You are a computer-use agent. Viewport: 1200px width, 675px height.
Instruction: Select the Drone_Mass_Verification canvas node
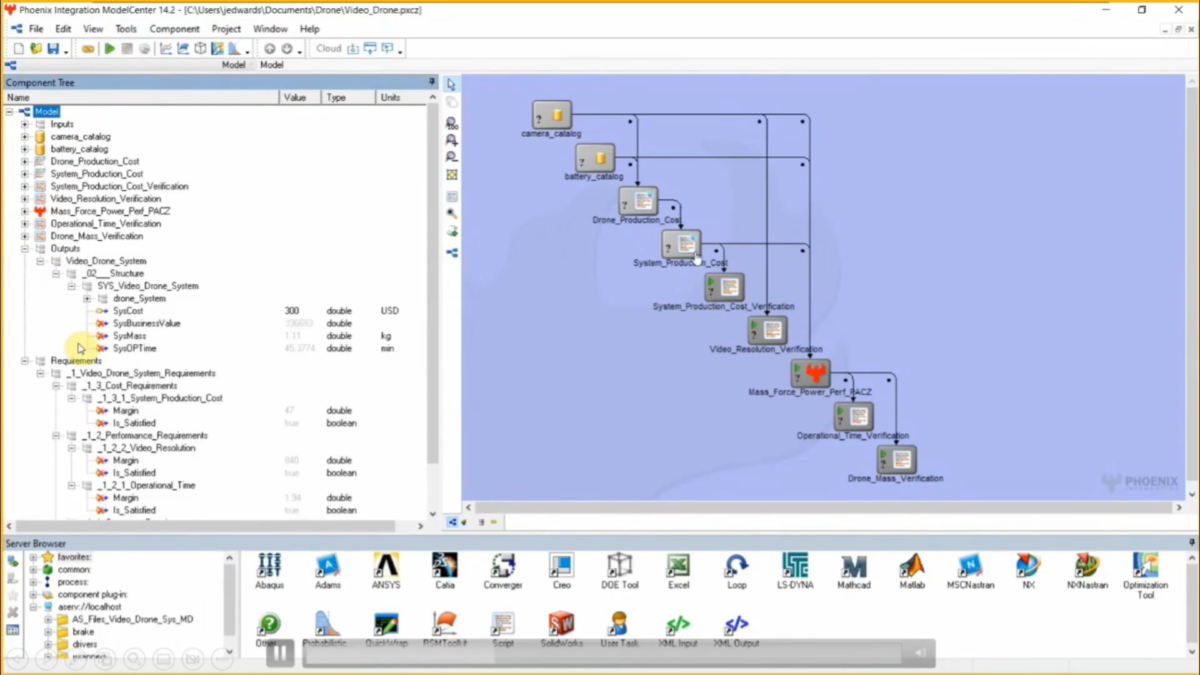click(896, 460)
